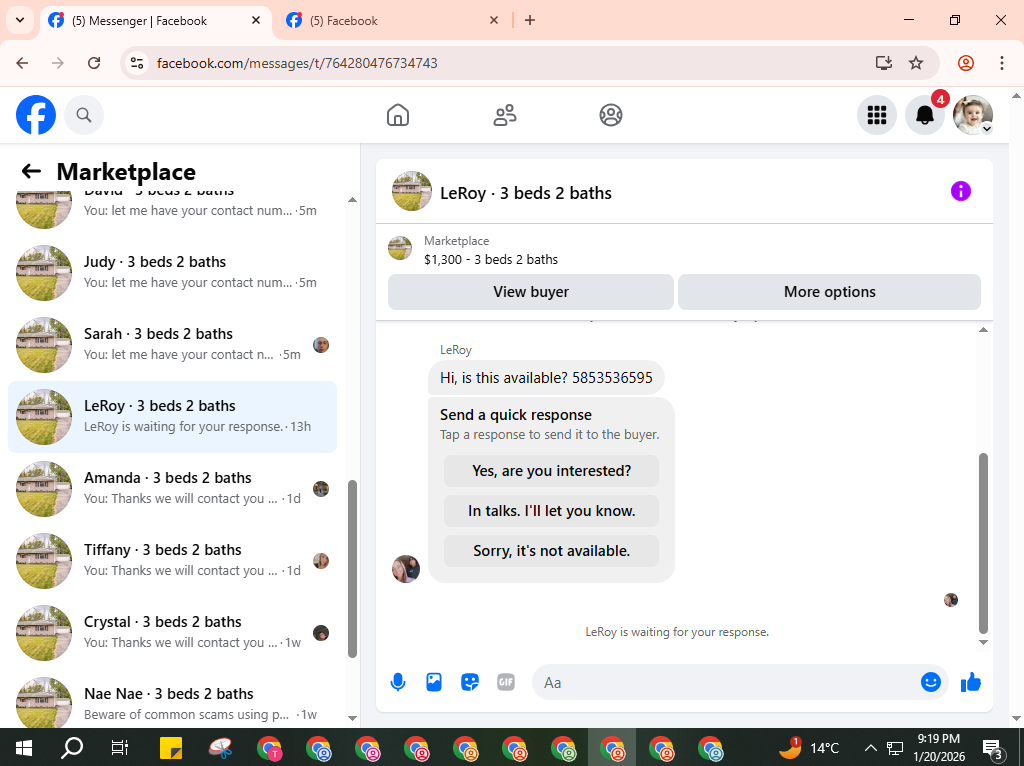
Task: Bookmark this page with the star
Action: click(x=916, y=63)
